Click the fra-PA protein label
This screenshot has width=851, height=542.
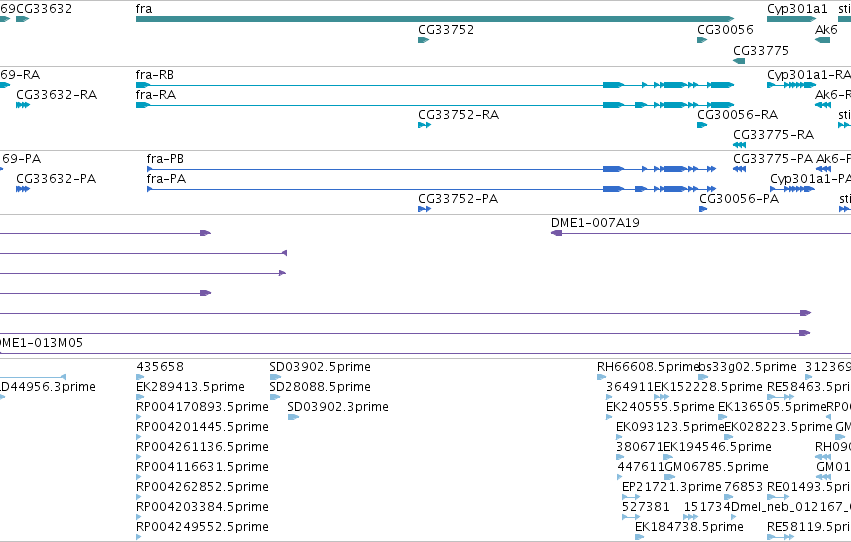coord(166,178)
